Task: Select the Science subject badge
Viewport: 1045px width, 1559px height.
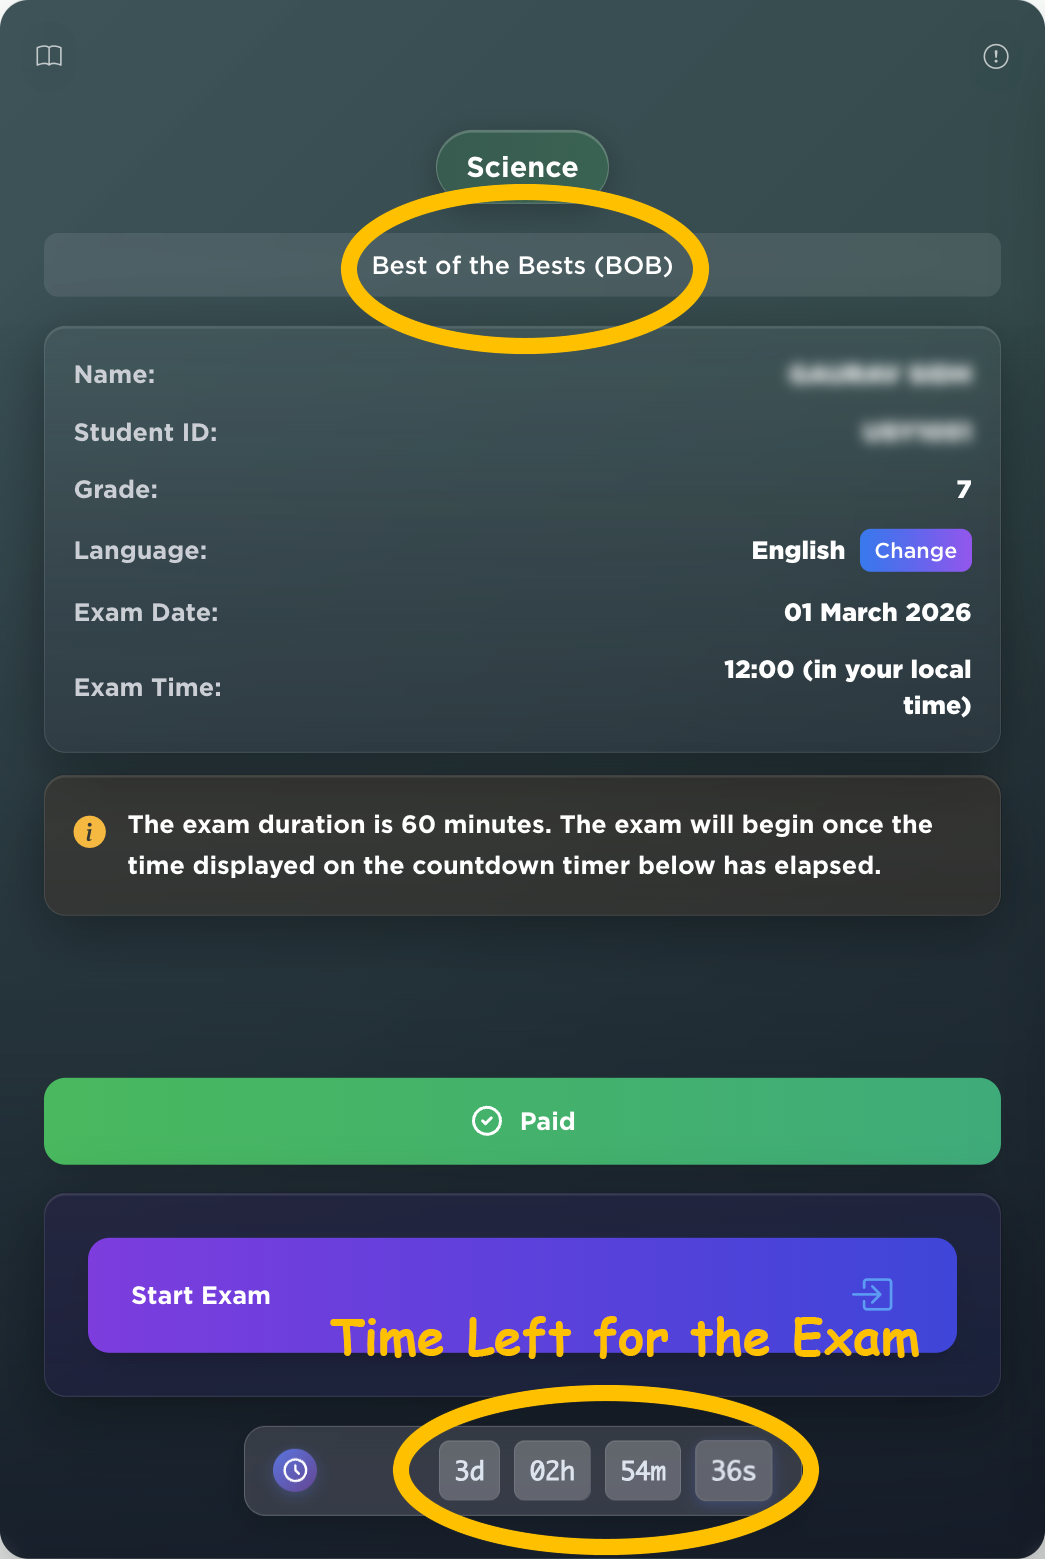Action: tap(522, 166)
